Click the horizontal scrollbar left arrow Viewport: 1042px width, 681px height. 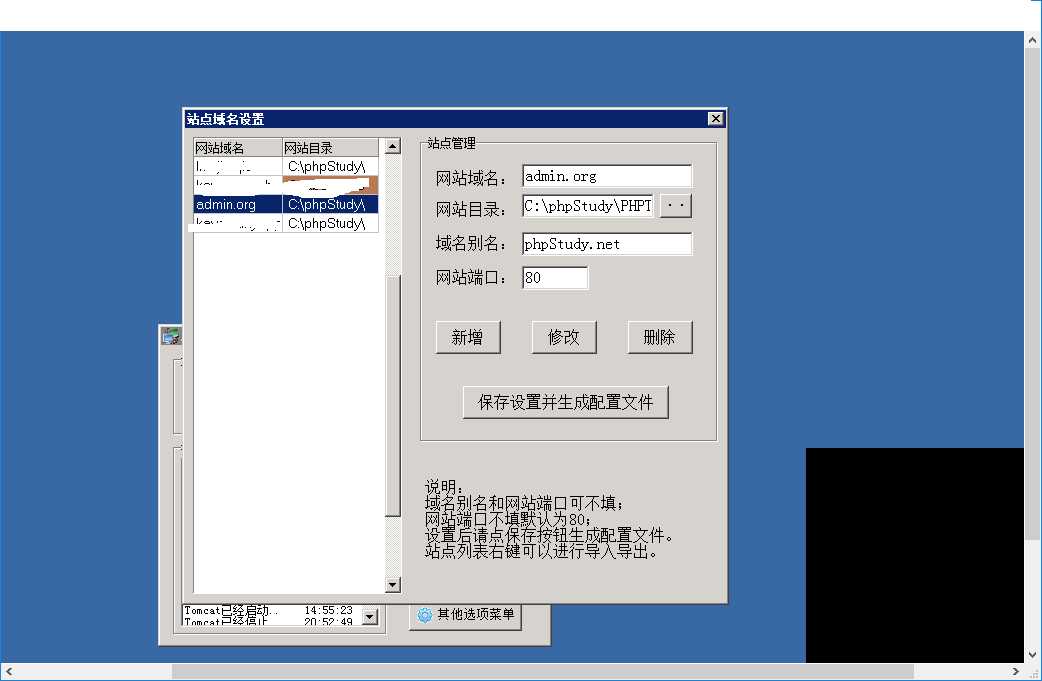[9, 672]
